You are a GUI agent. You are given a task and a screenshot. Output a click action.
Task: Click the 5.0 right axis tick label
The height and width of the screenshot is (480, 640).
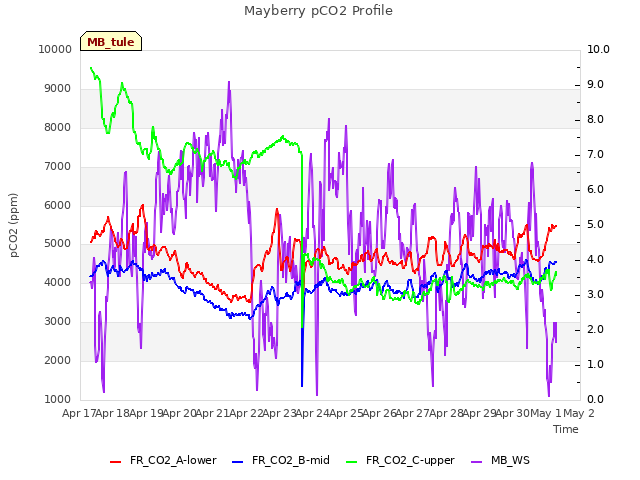(x=595, y=224)
